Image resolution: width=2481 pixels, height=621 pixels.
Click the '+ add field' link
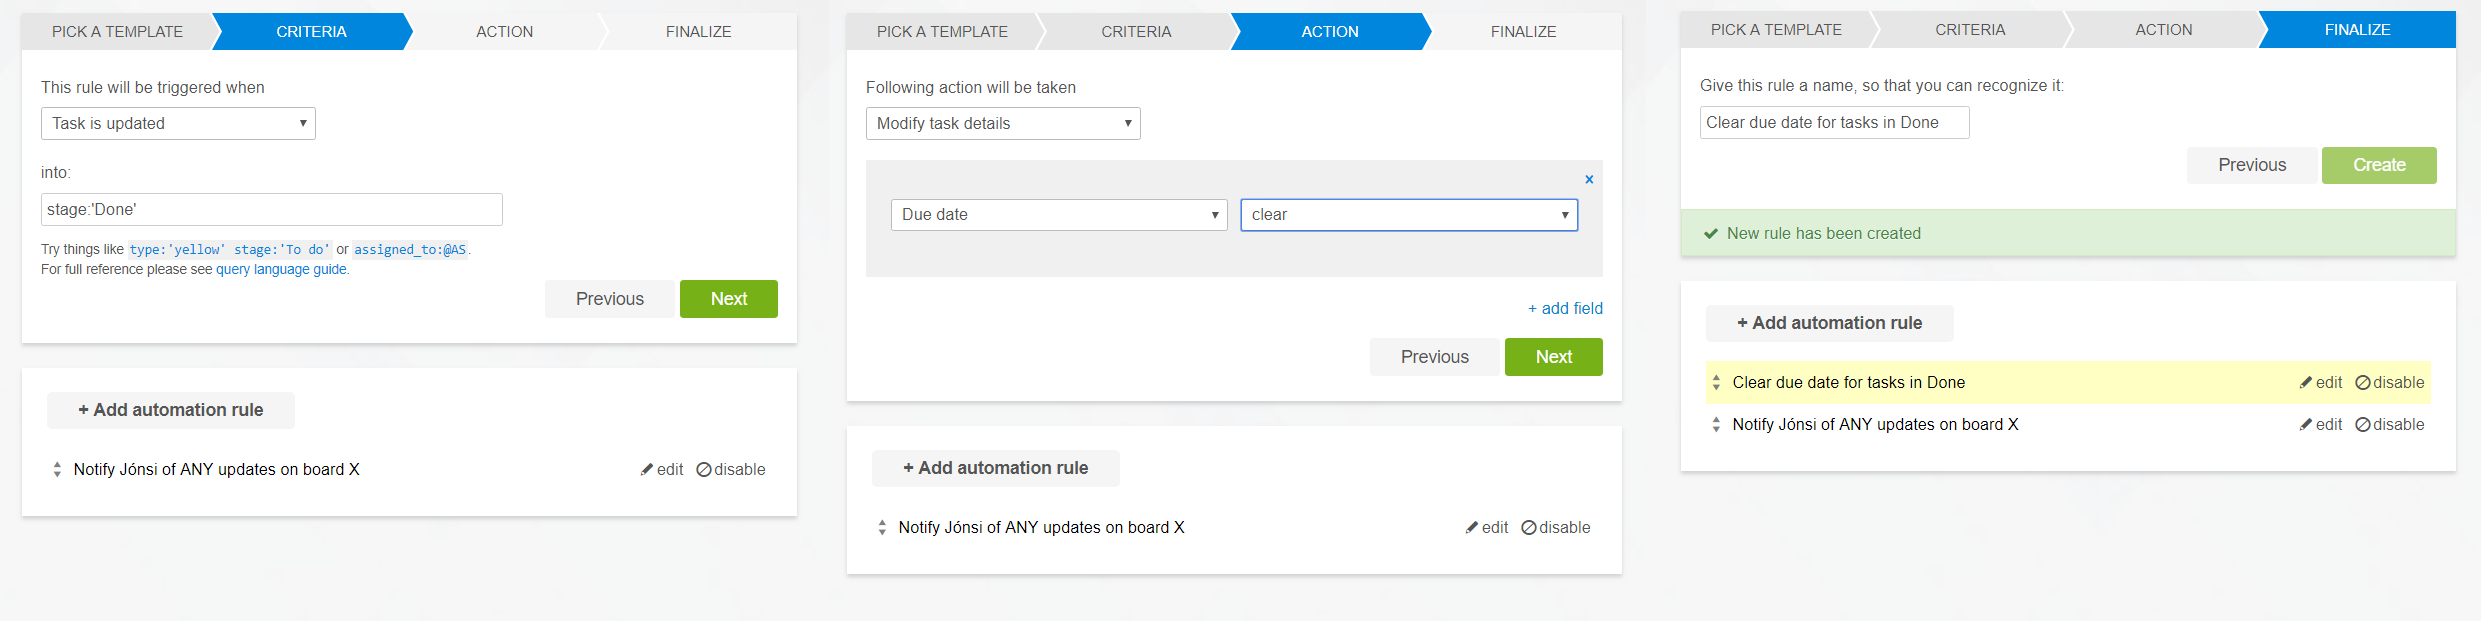pos(1564,309)
